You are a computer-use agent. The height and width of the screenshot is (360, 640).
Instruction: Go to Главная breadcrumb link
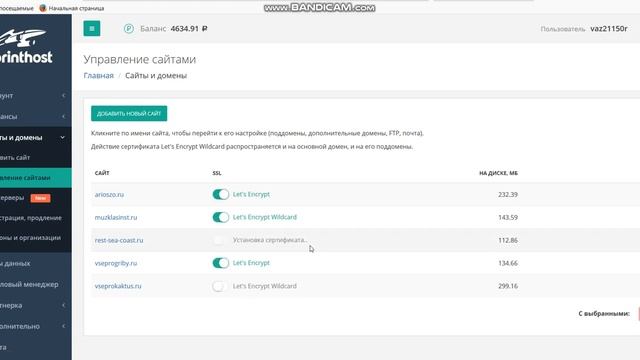tap(98, 76)
